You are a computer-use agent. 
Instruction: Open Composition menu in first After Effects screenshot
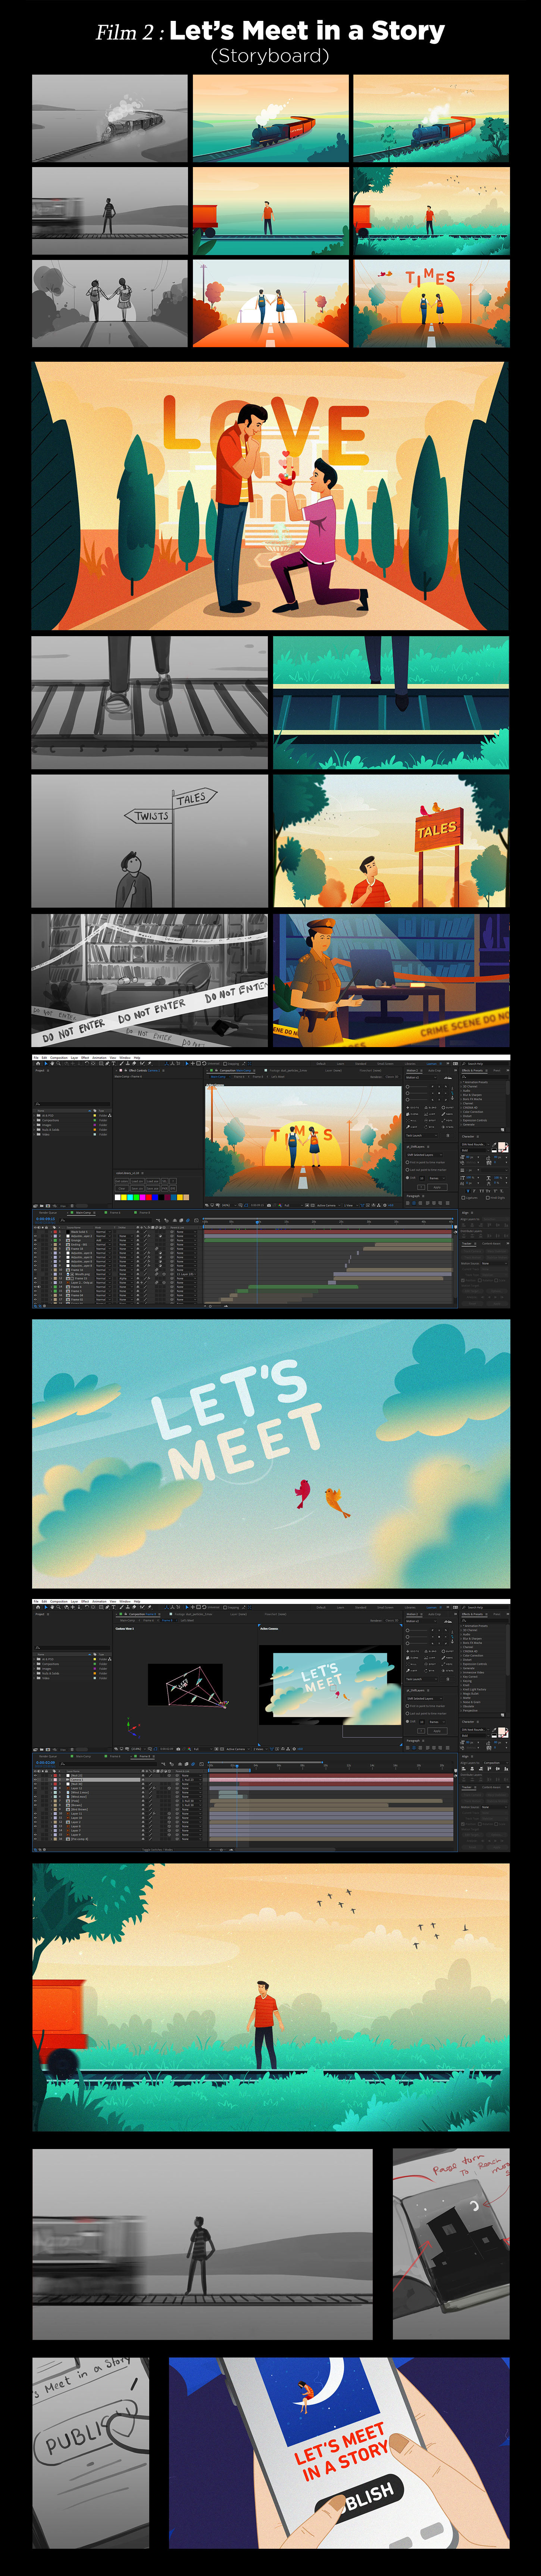(59, 1057)
